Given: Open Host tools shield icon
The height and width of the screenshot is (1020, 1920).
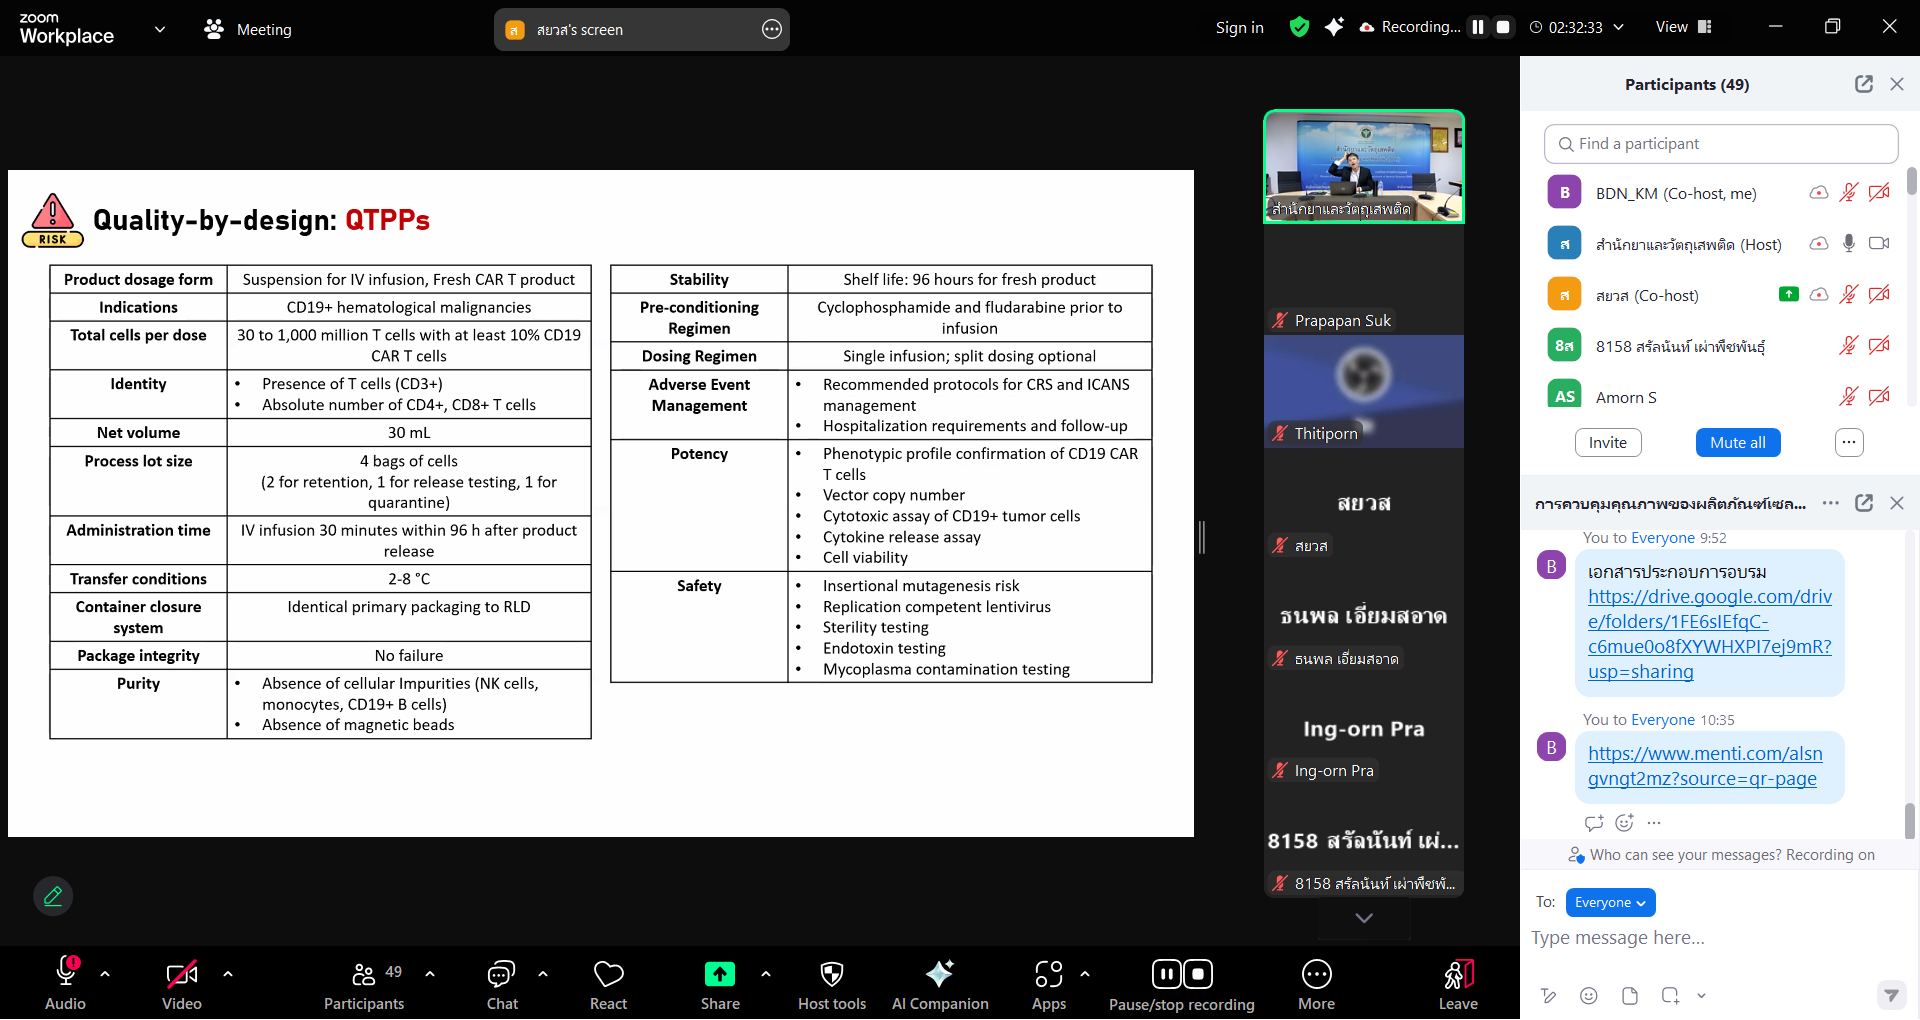Looking at the screenshot, I should pos(831,974).
